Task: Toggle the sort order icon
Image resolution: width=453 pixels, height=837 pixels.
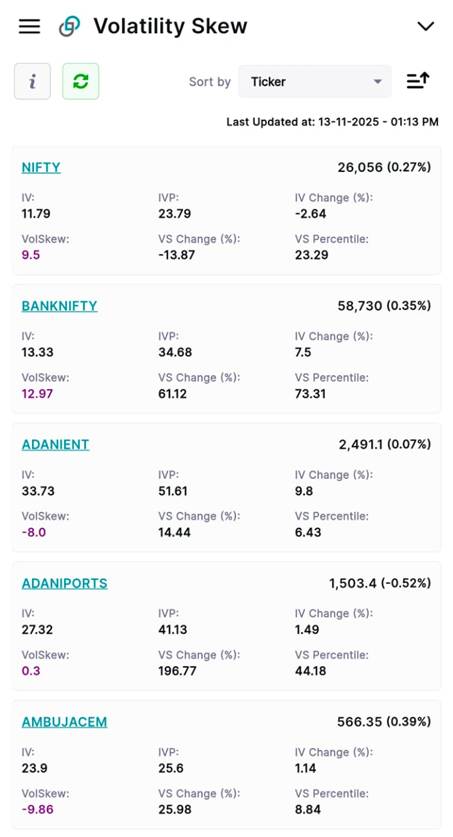Action: pos(418,81)
